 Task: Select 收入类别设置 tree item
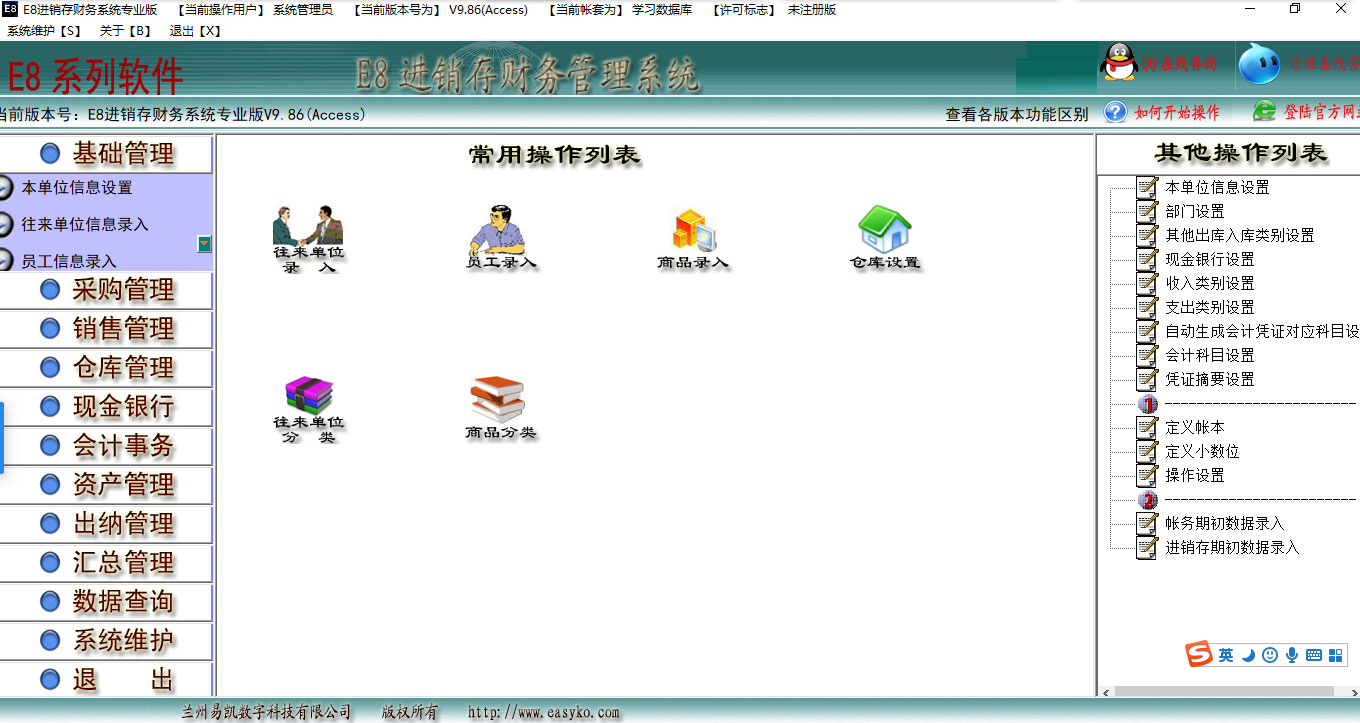click(1210, 283)
